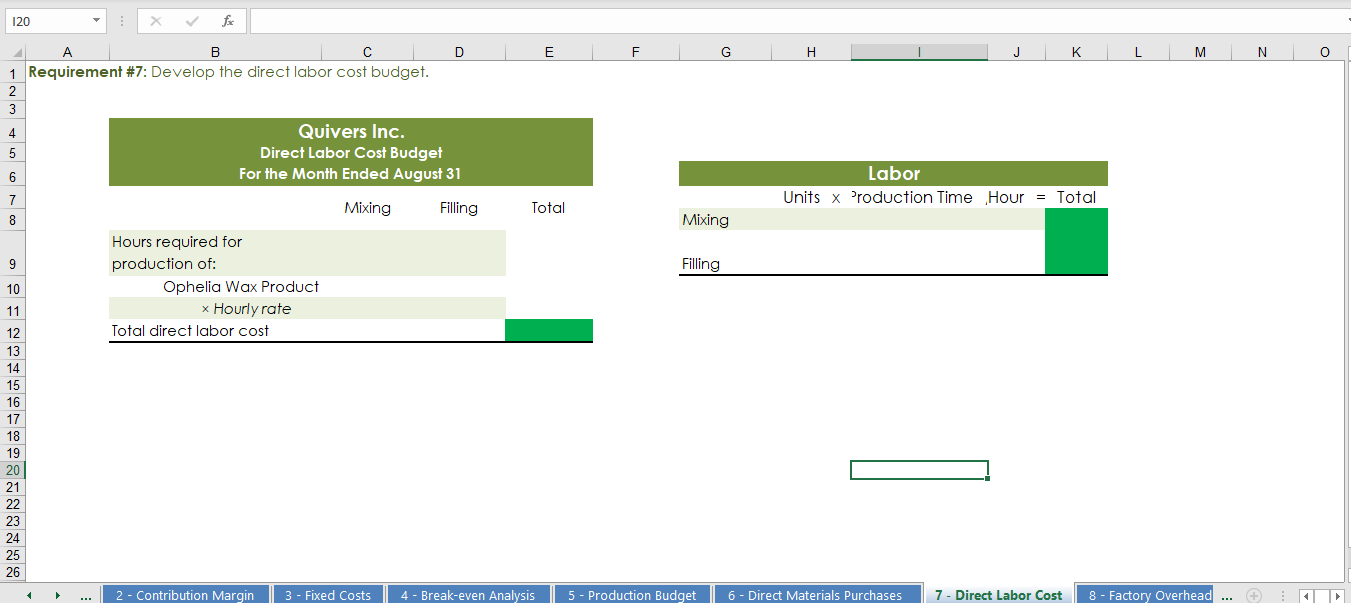Select row 26 header
Viewport: 1351px width, 603px height.
12,572
